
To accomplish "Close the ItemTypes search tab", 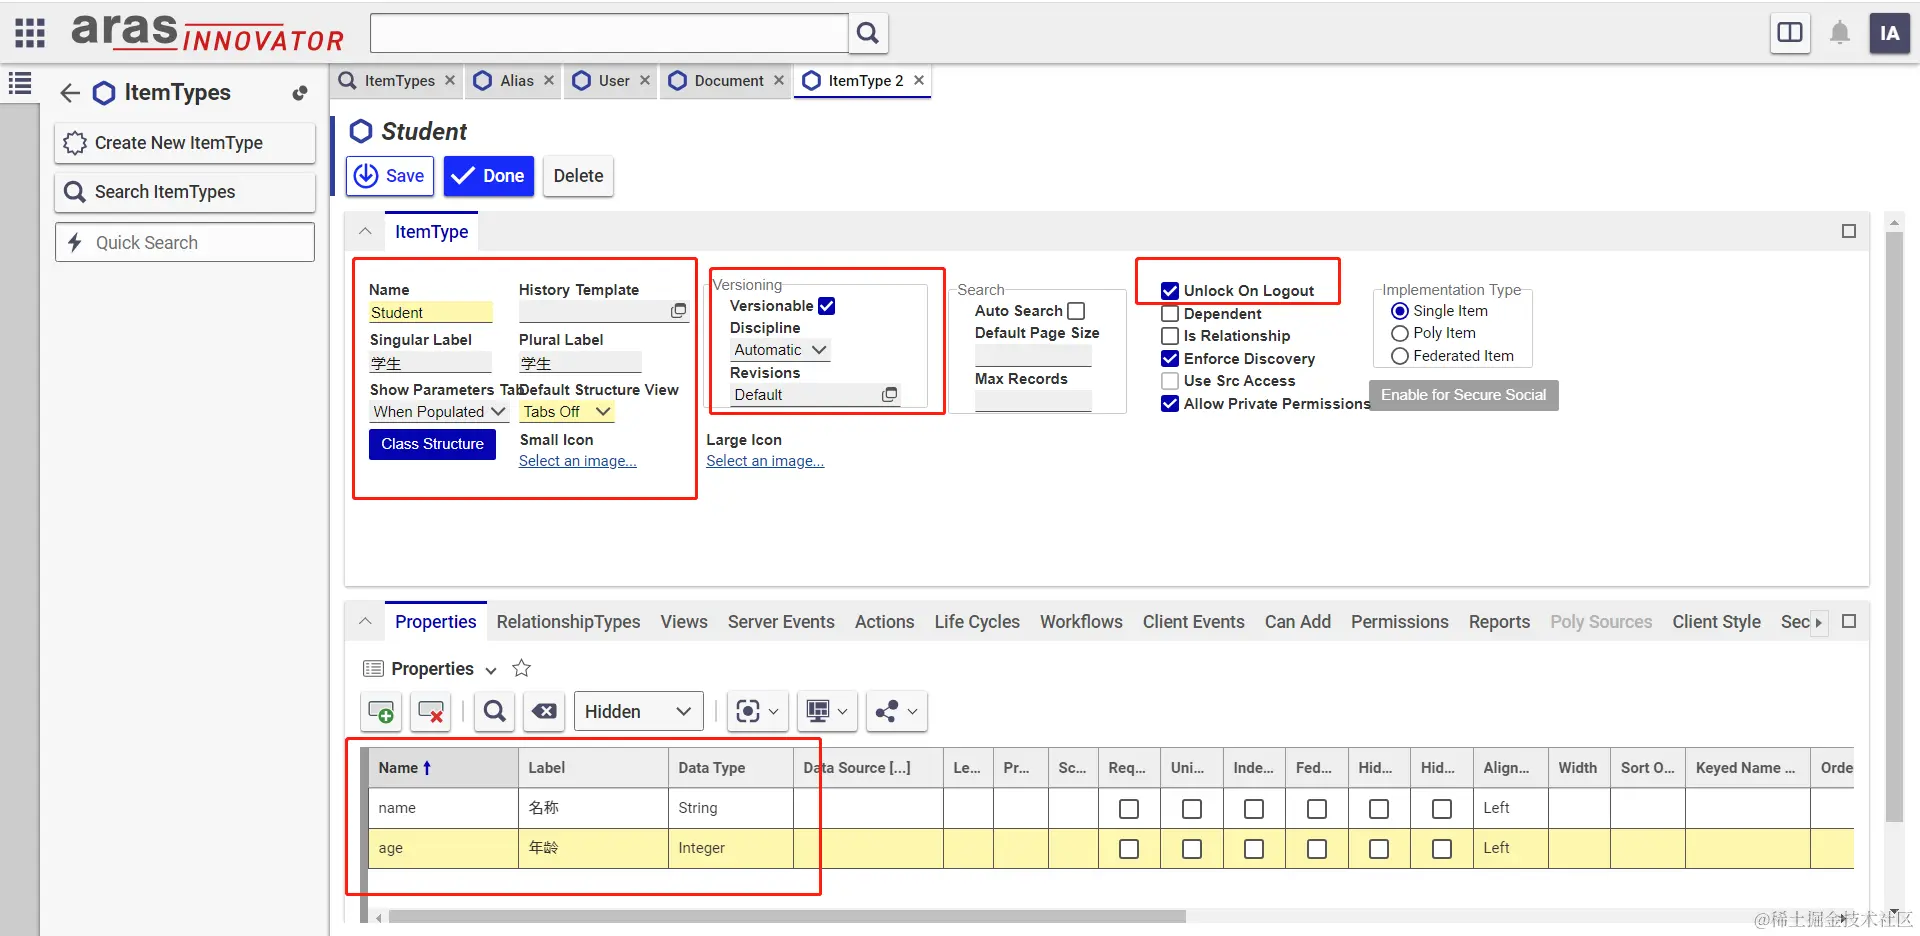I will pos(450,80).
